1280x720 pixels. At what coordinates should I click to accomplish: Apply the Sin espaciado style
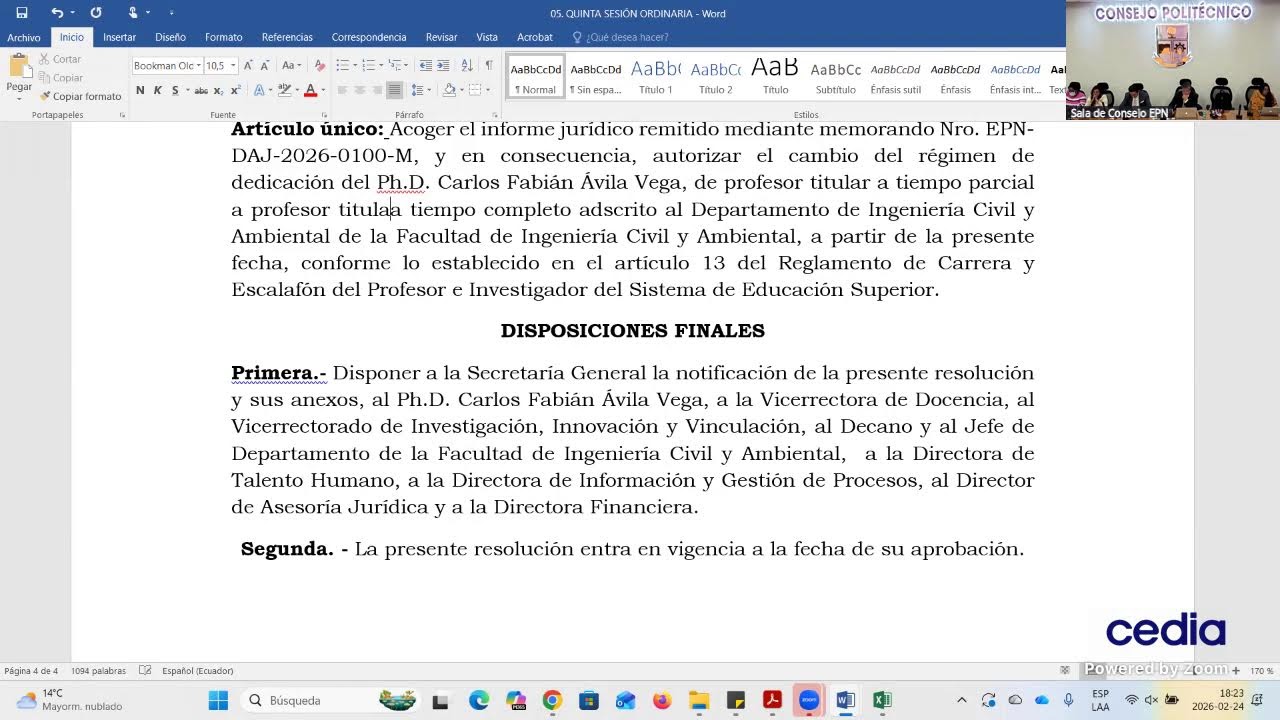(596, 77)
